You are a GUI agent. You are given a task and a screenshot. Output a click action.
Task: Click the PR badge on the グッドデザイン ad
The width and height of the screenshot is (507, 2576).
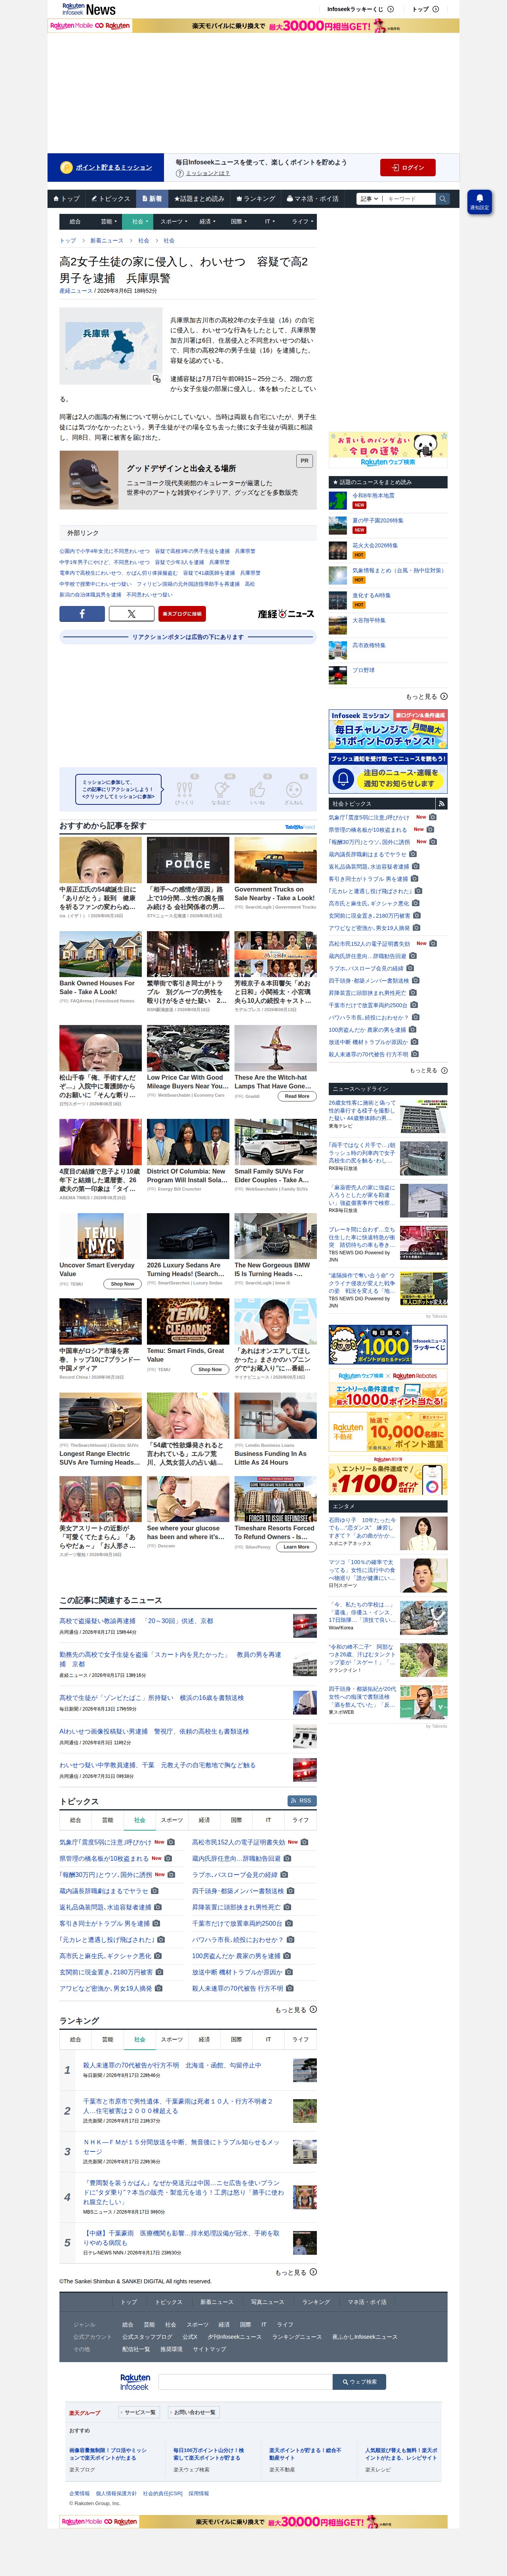click(x=304, y=461)
